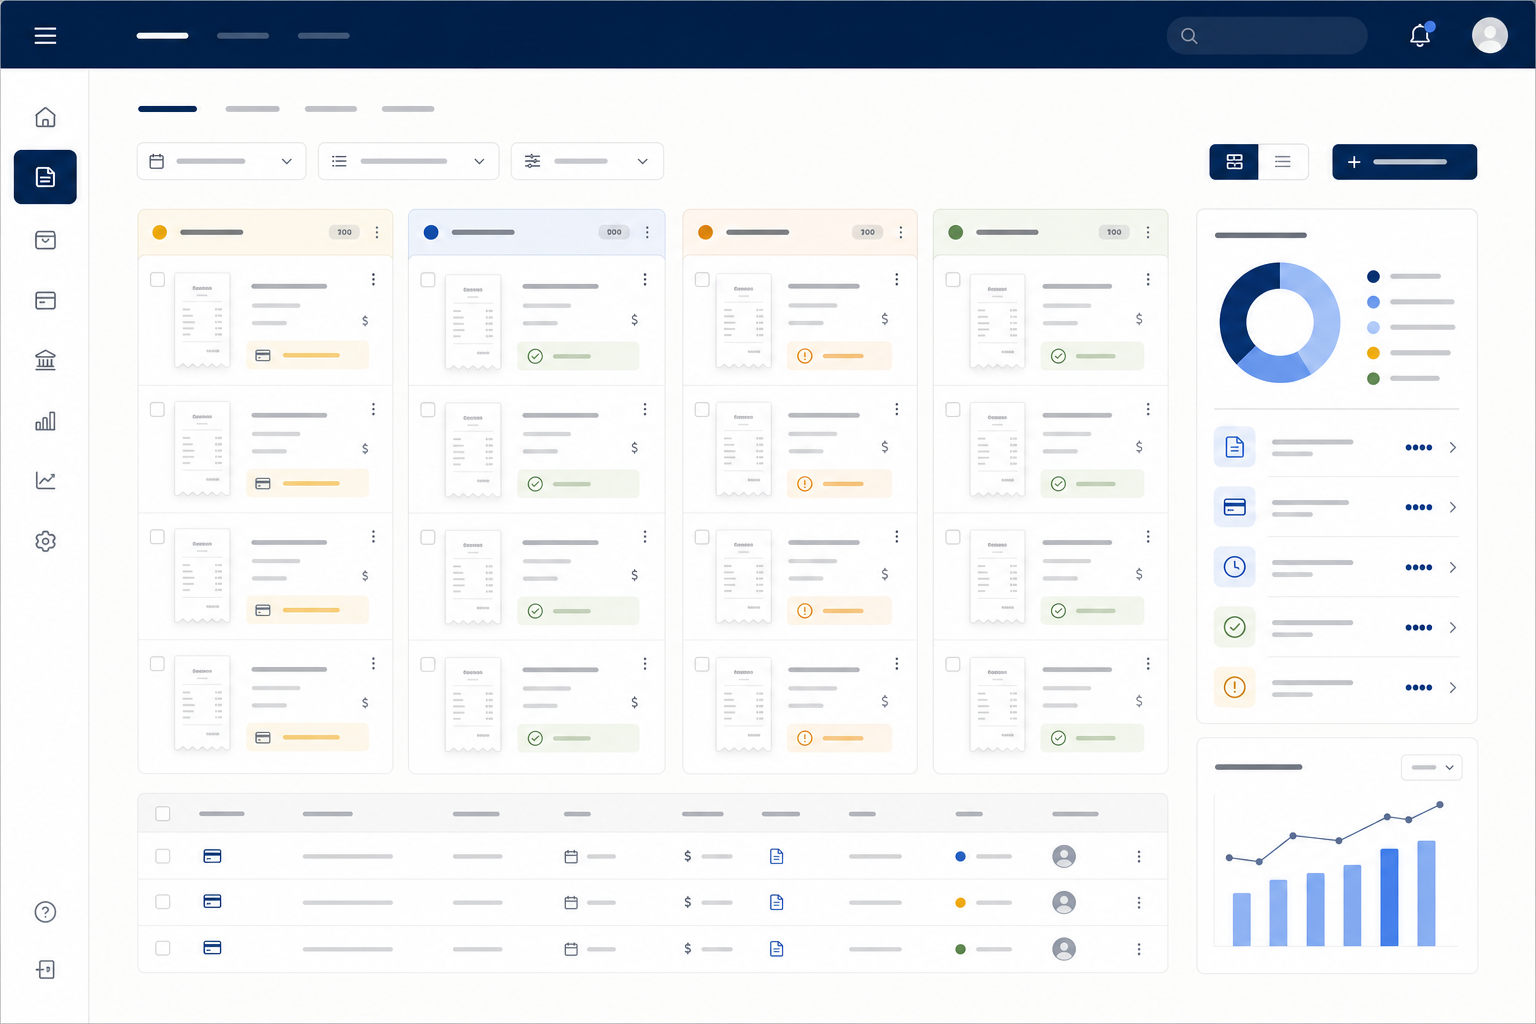The height and width of the screenshot is (1024, 1536).
Task: Check first receipt card in orange column
Action: coord(702,280)
